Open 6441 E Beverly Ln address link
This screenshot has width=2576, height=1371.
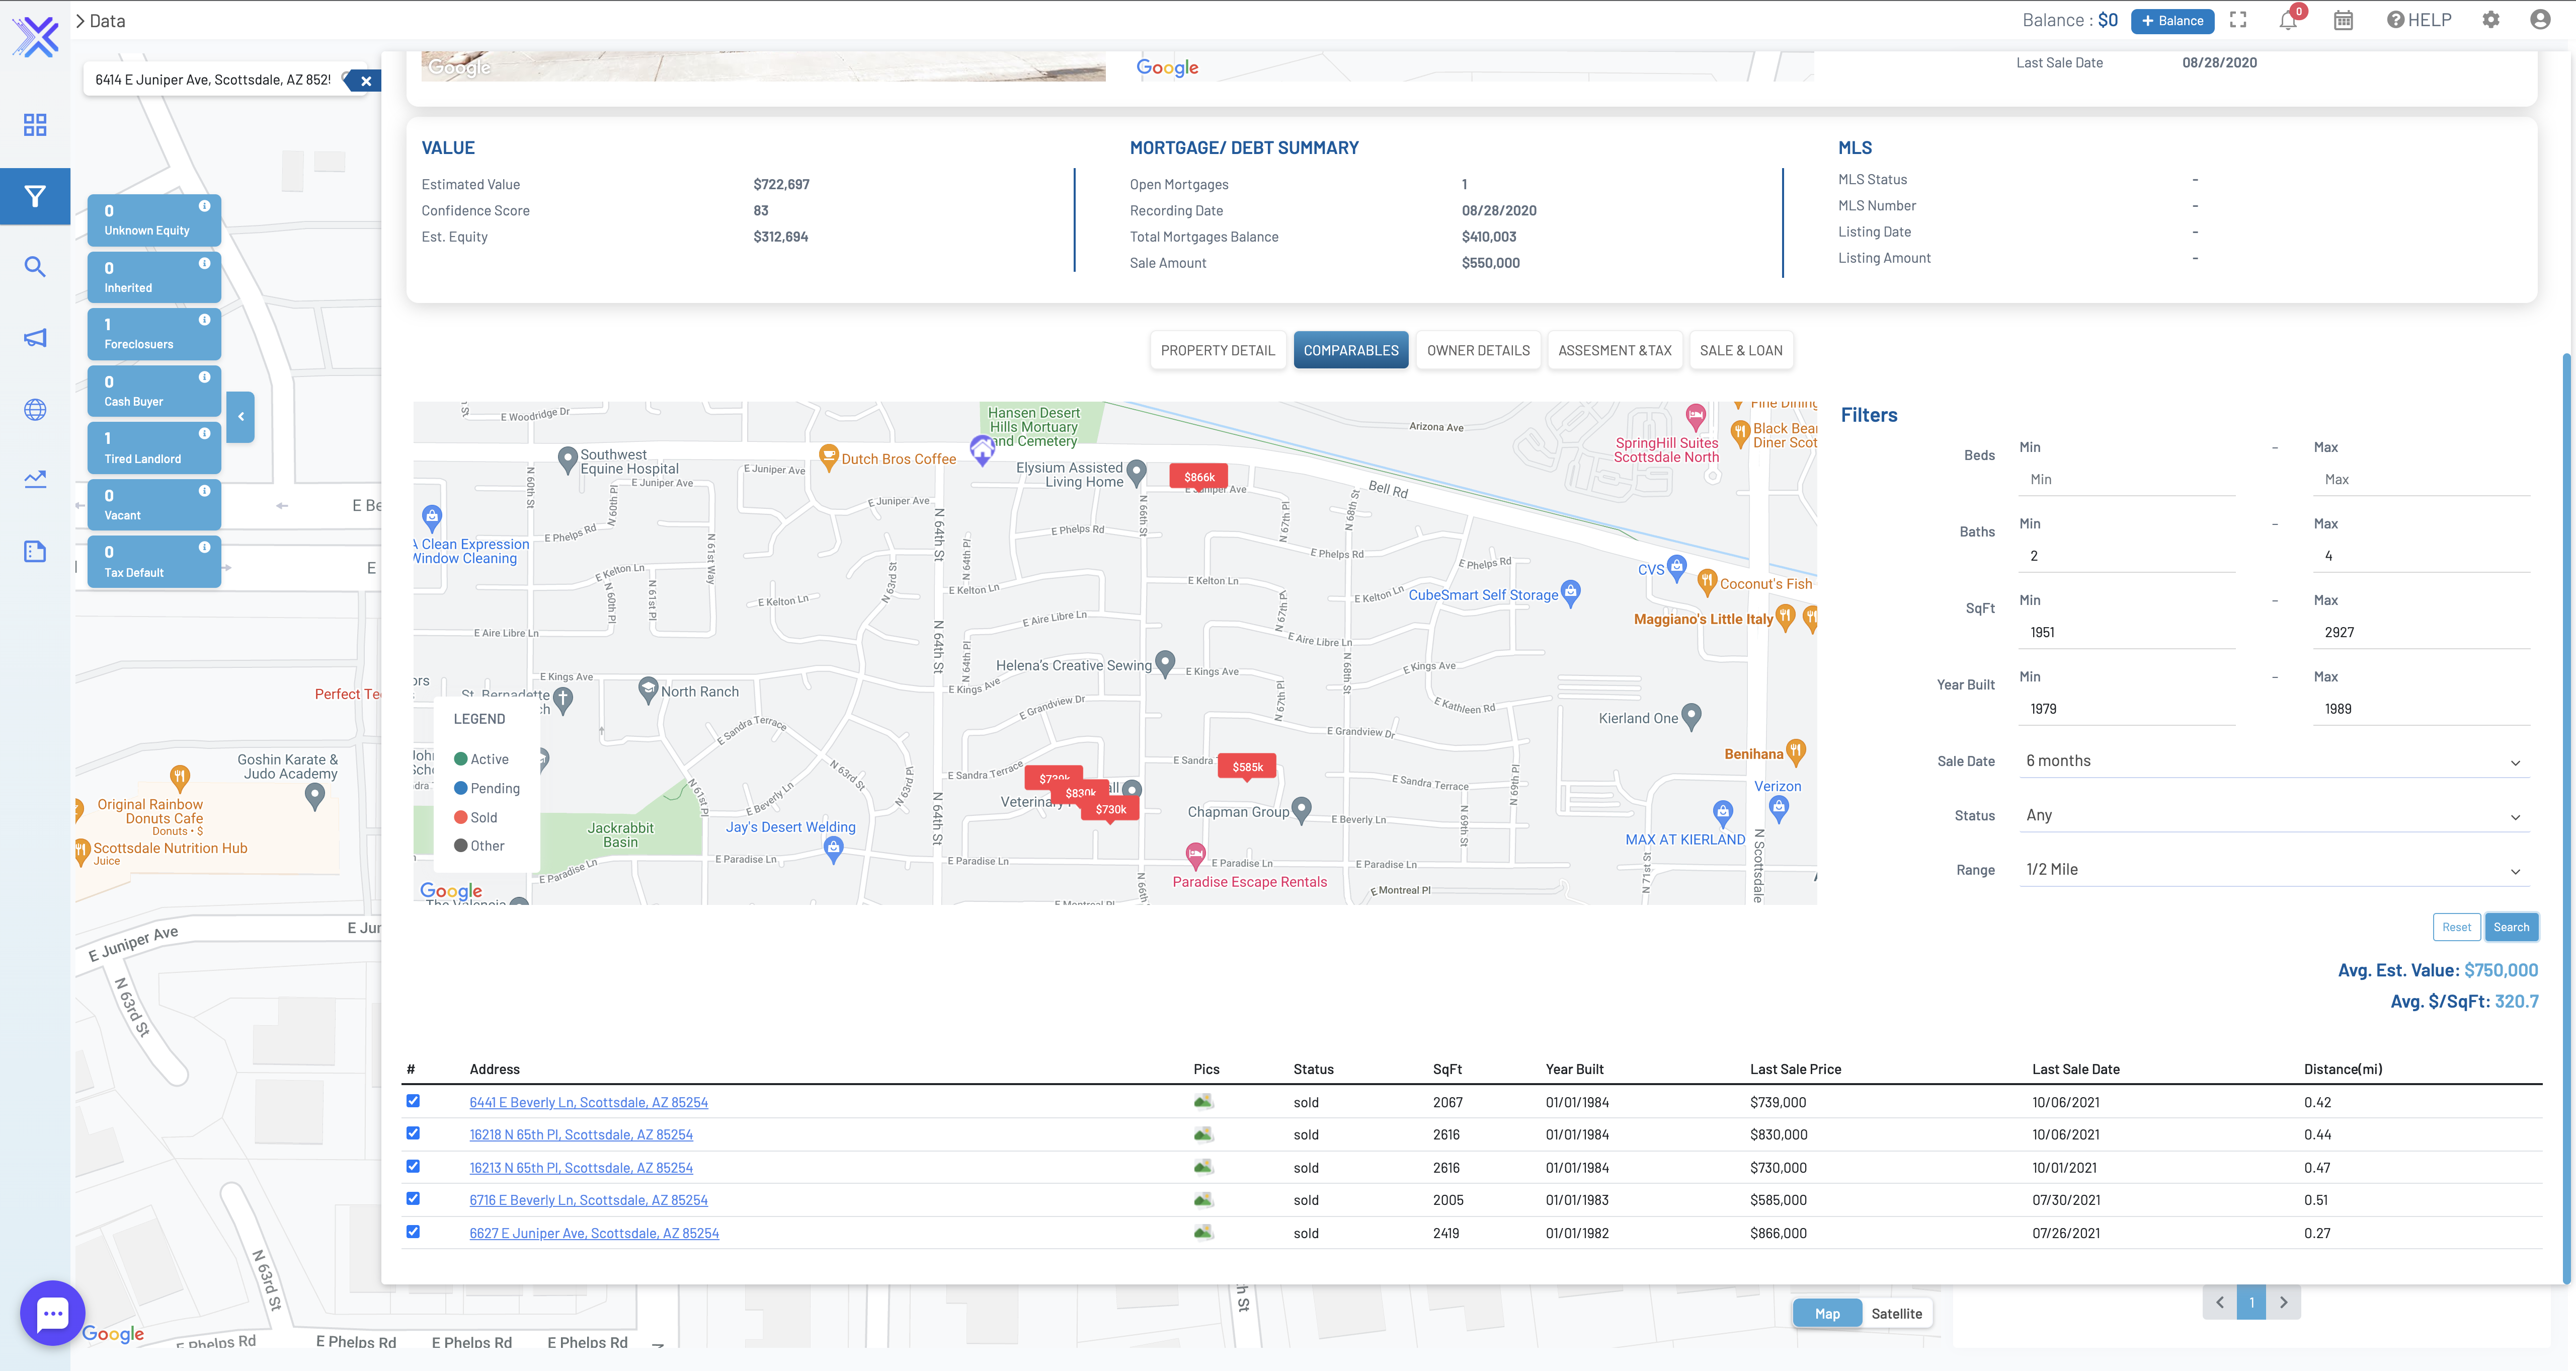tap(588, 1102)
